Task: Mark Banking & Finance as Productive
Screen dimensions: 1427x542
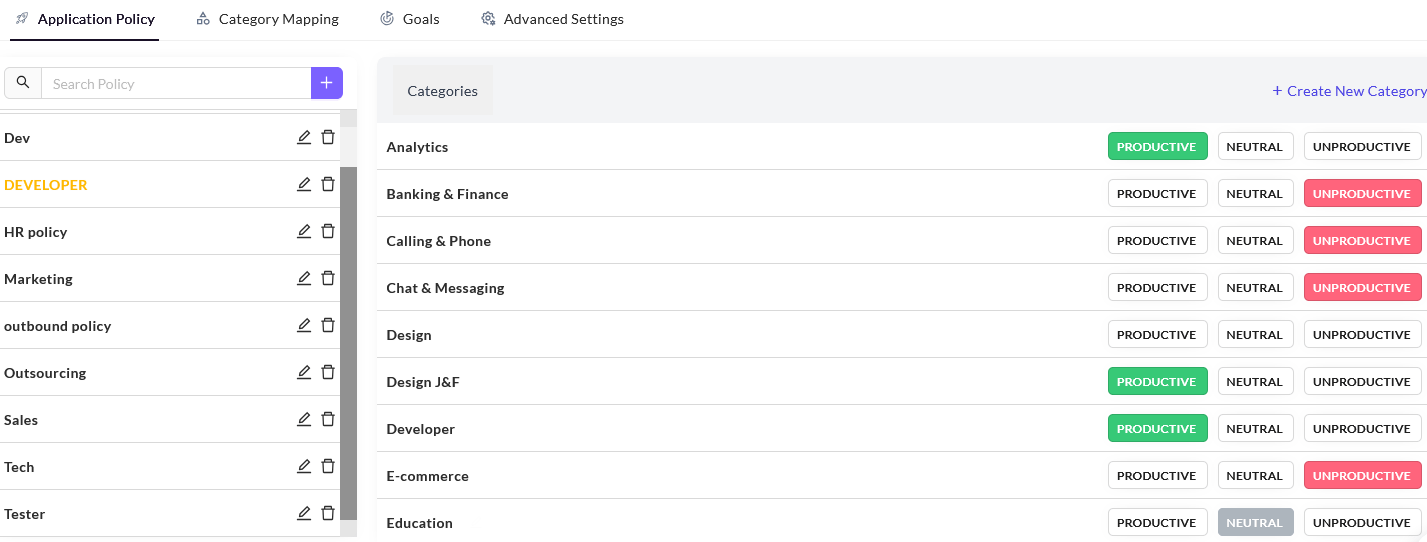Action: click(x=1157, y=194)
